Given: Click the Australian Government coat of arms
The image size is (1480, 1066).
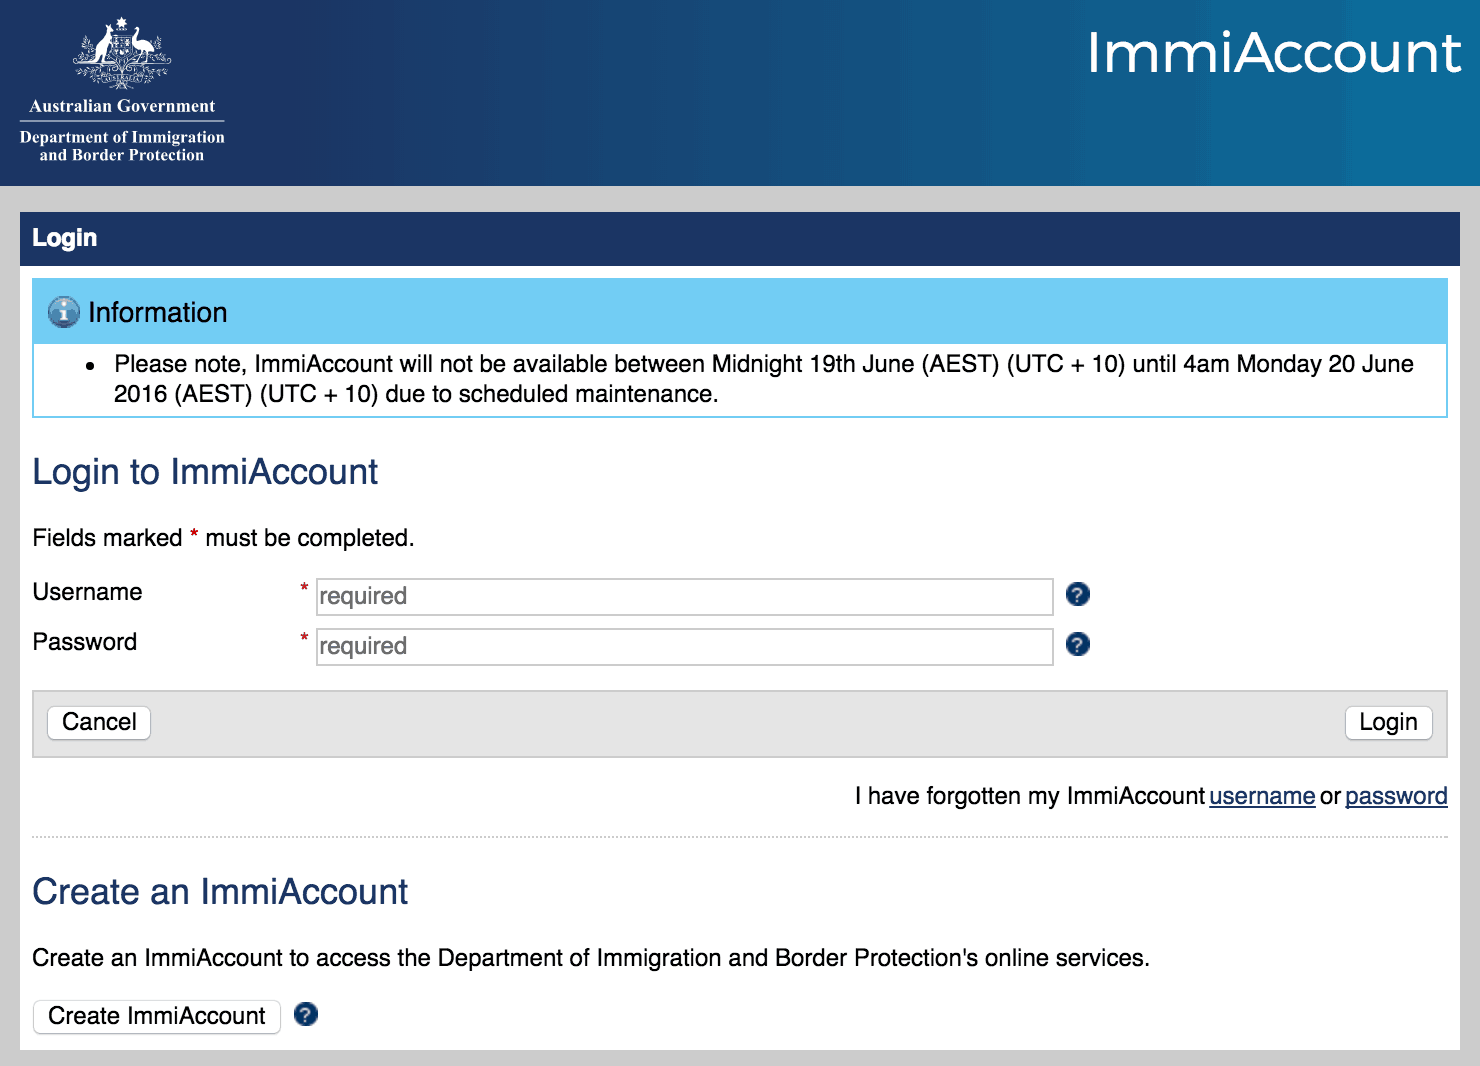Looking at the screenshot, I should 121,50.
